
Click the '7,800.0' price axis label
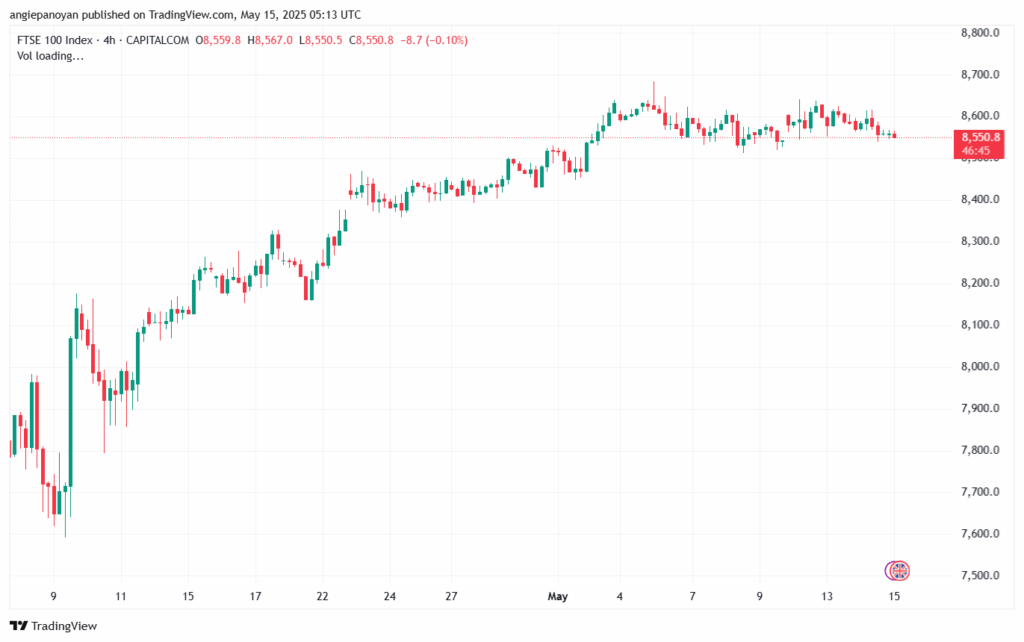point(980,450)
